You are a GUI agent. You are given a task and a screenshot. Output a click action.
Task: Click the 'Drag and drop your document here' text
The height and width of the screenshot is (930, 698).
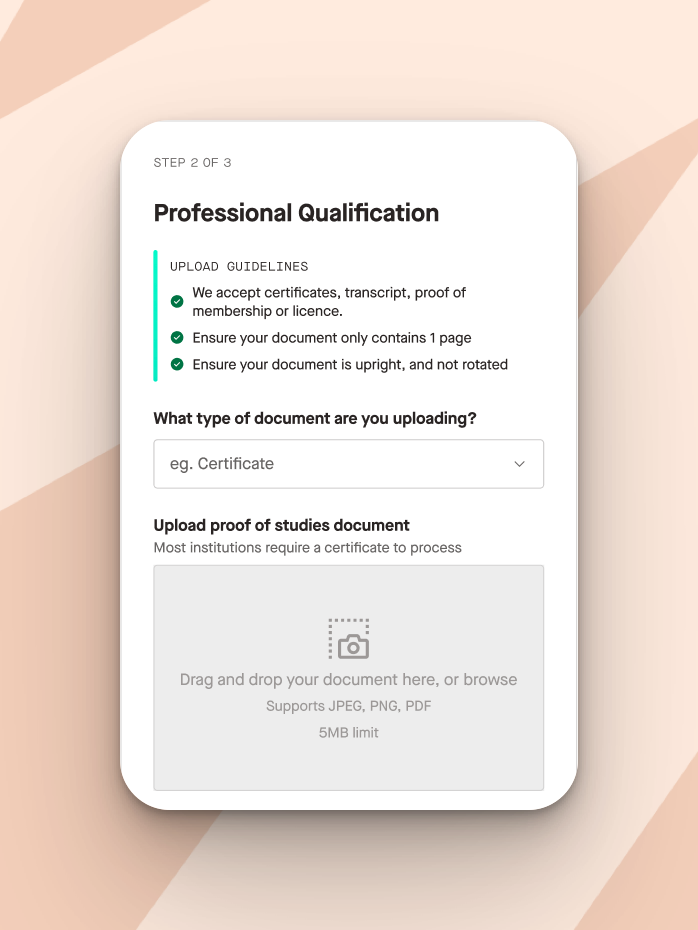308,680
